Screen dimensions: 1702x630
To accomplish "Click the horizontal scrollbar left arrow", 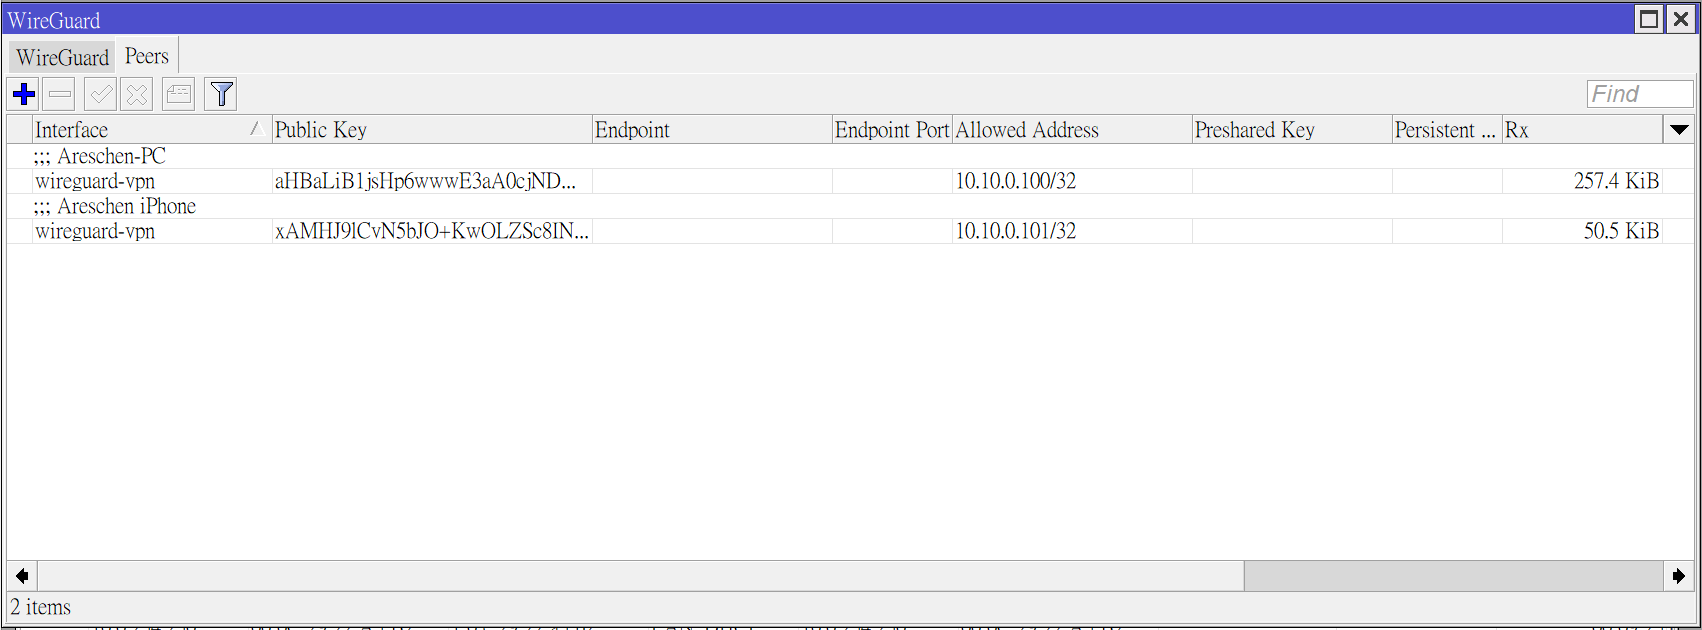I will (x=22, y=576).
